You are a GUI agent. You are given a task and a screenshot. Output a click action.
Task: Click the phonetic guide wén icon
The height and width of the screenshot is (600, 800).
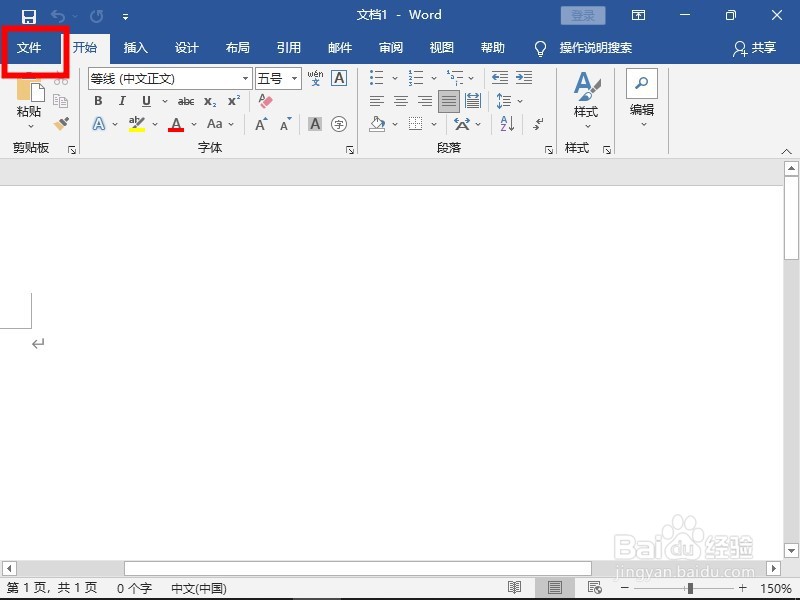[315, 78]
